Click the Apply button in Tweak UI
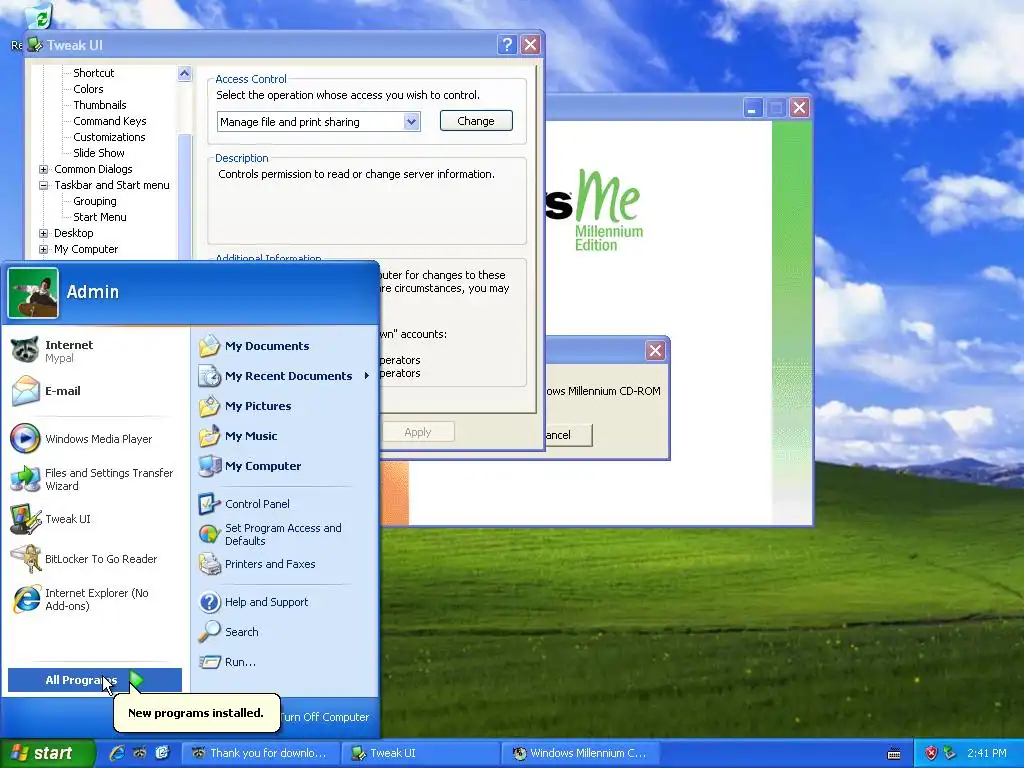 [x=418, y=432]
